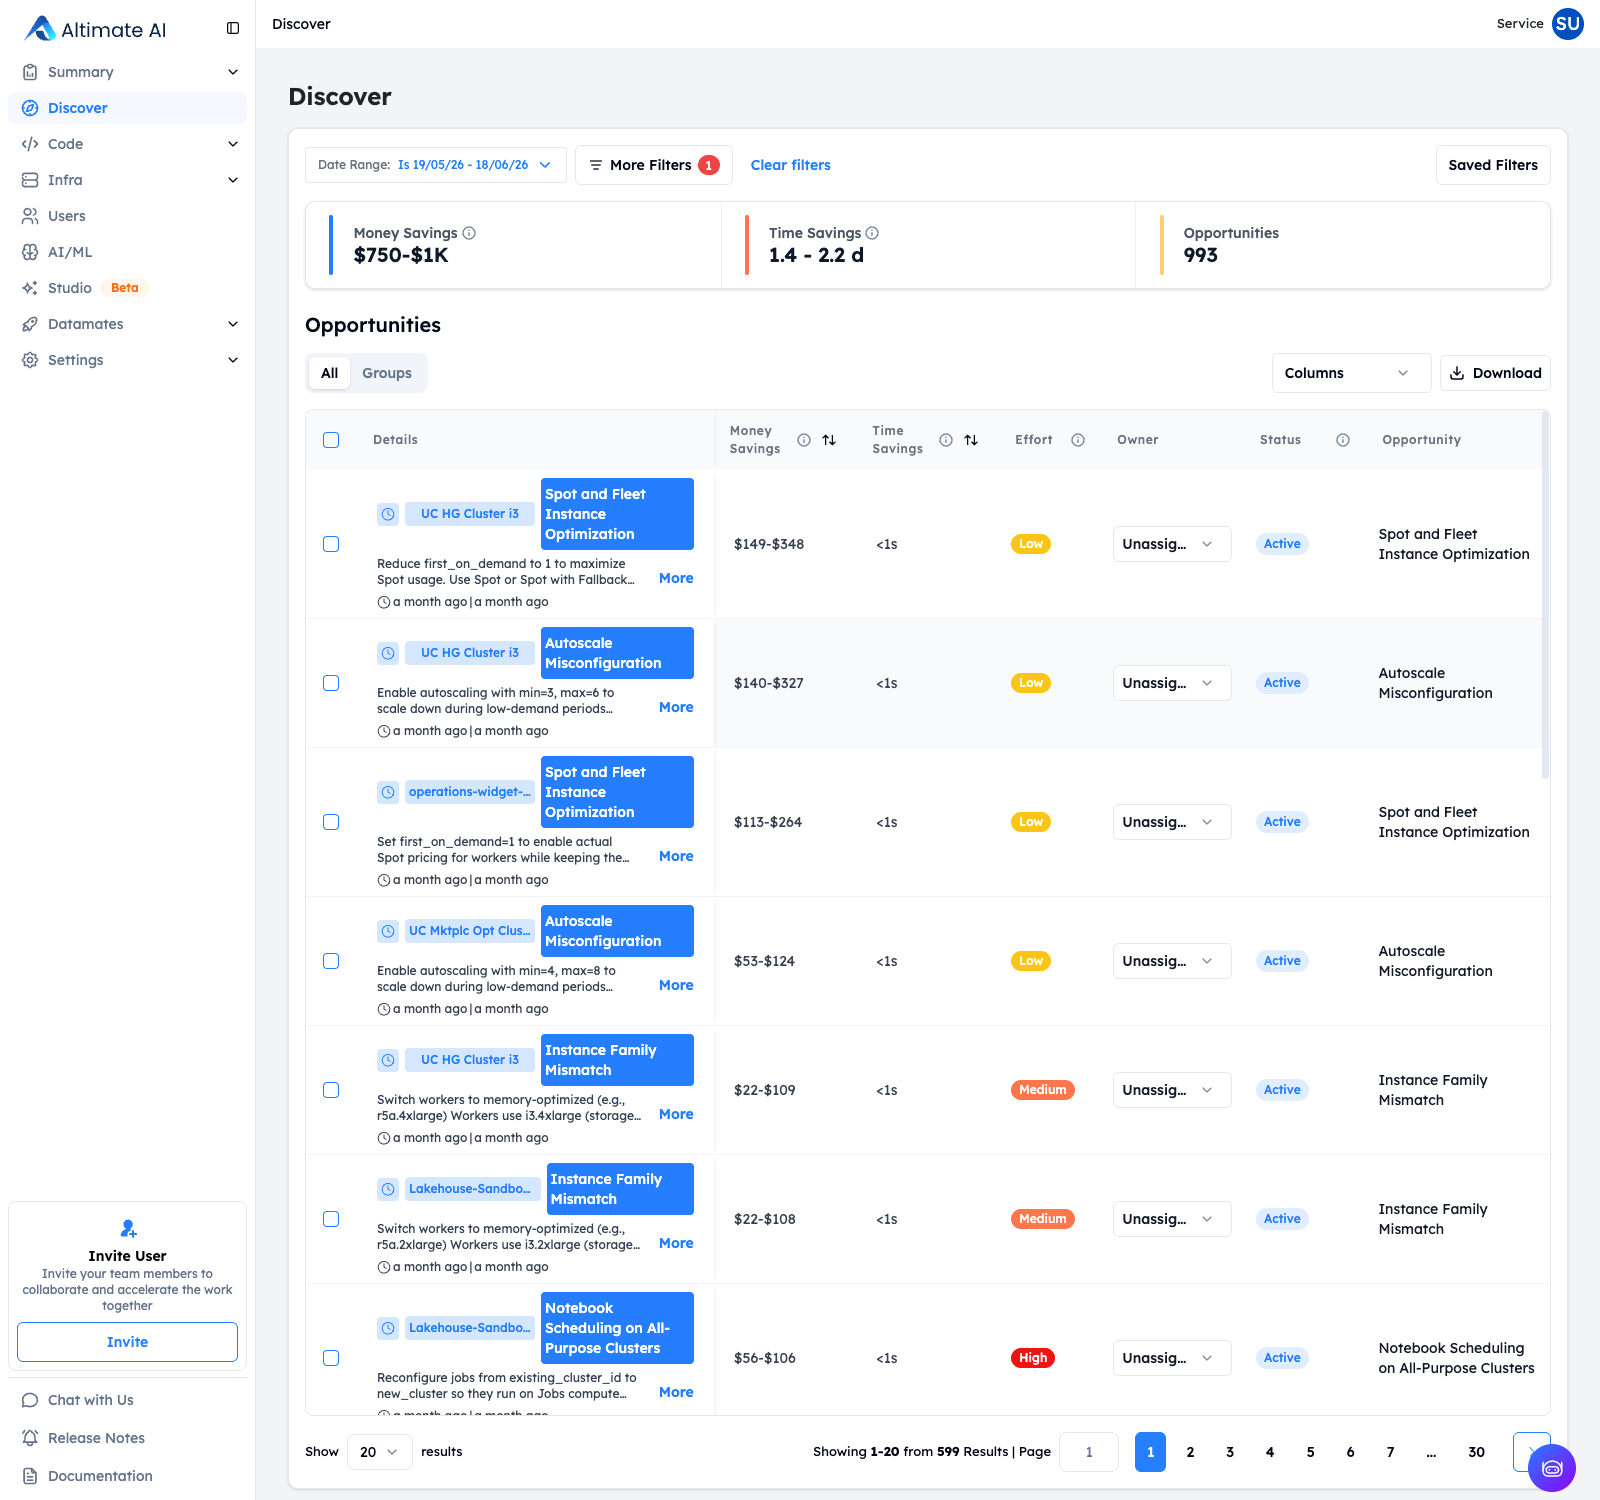Click More link in $140-$327 row
The height and width of the screenshot is (1500, 1600).
(x=676, y=707)
